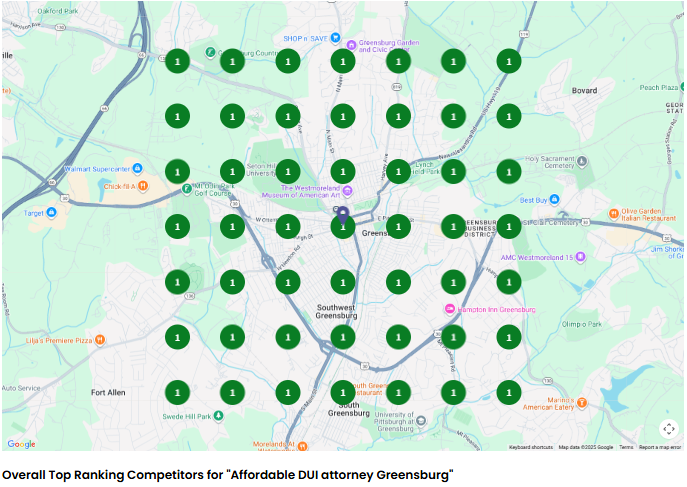Click Map data ©2025 Google text
Image resolution: width=687 pixels, height=487 pixels.
586,447
